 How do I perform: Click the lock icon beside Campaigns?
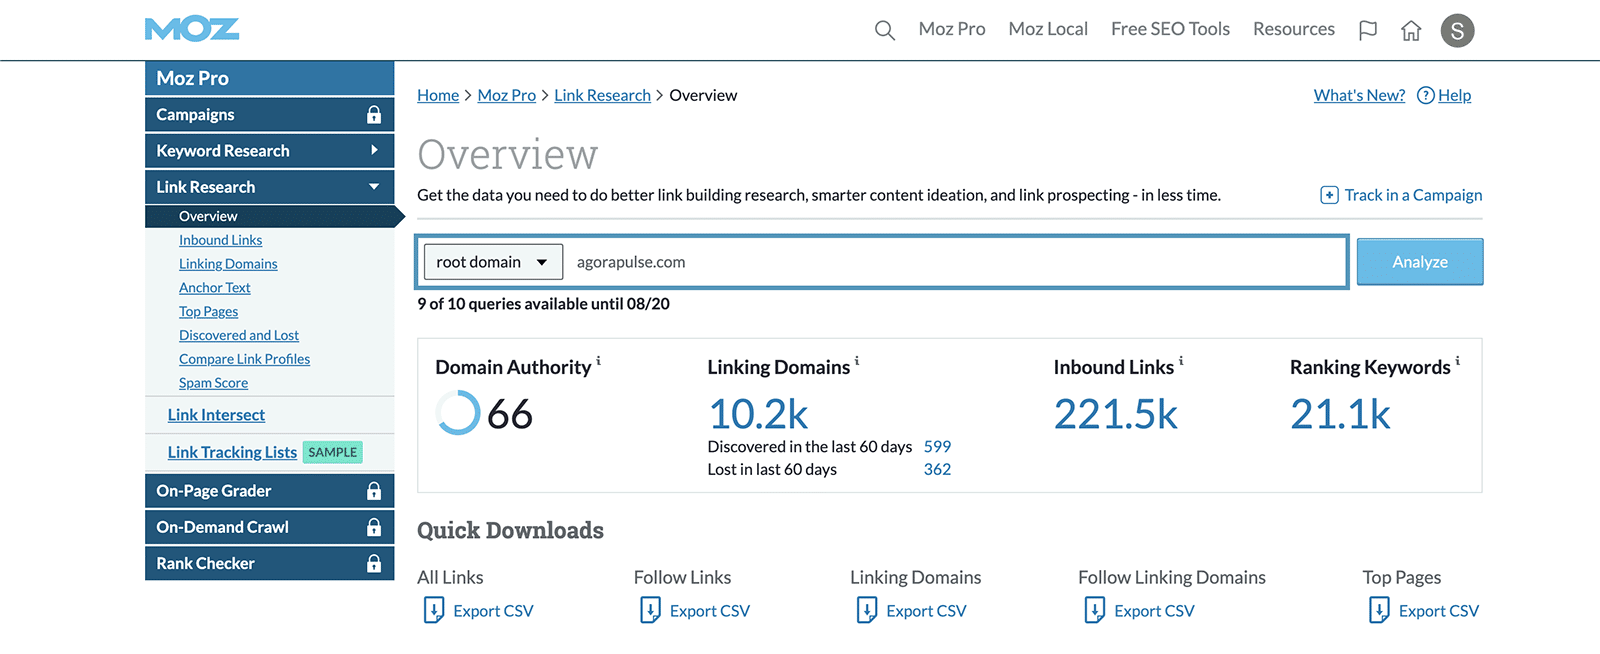point(373,115)
